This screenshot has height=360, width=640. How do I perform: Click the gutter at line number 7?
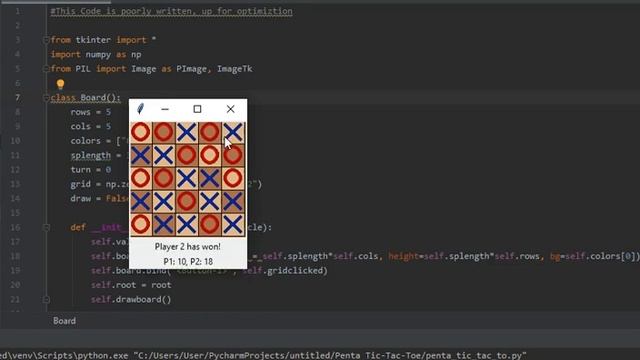(18, 98)
